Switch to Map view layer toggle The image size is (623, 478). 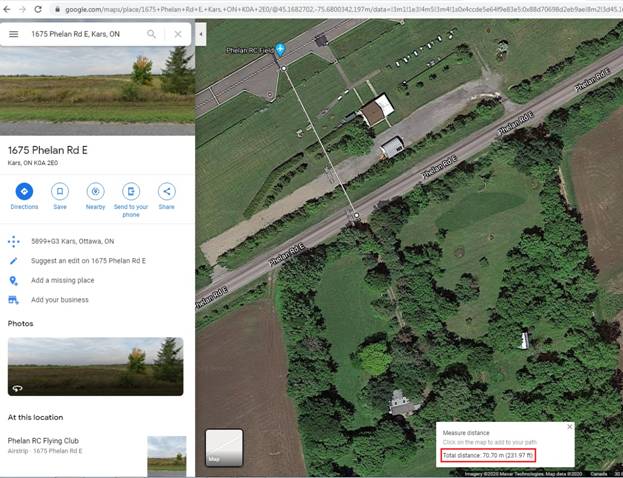tap(224, 448)
